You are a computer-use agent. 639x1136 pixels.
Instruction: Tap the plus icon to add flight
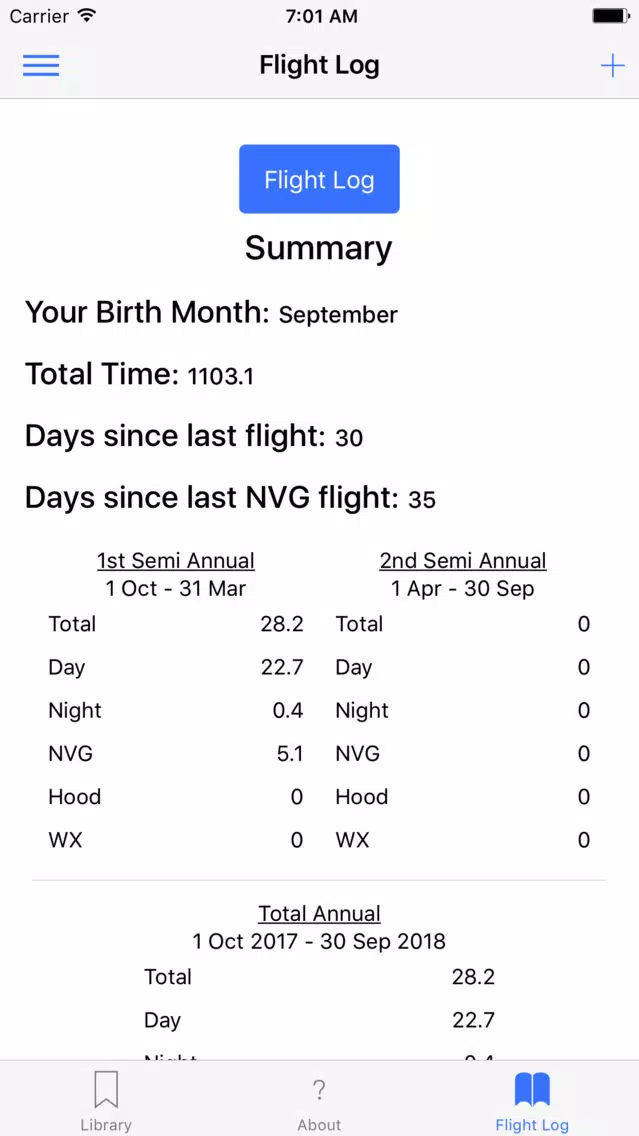coord(612,66)
